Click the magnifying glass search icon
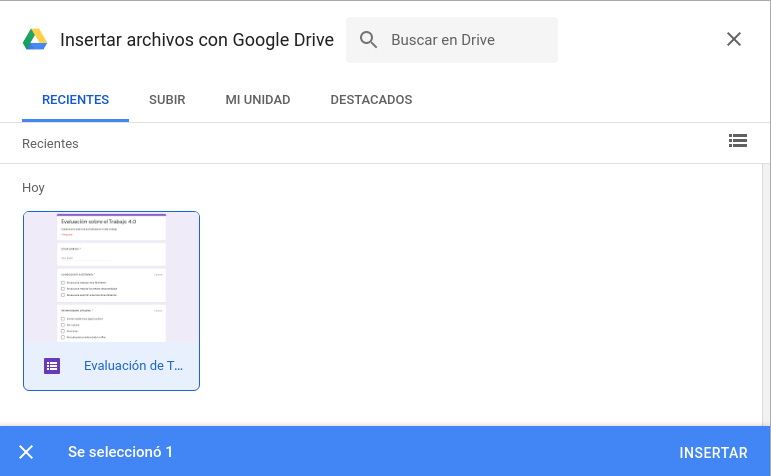Viewport: 771px width, 476px height. coord(368,40)
